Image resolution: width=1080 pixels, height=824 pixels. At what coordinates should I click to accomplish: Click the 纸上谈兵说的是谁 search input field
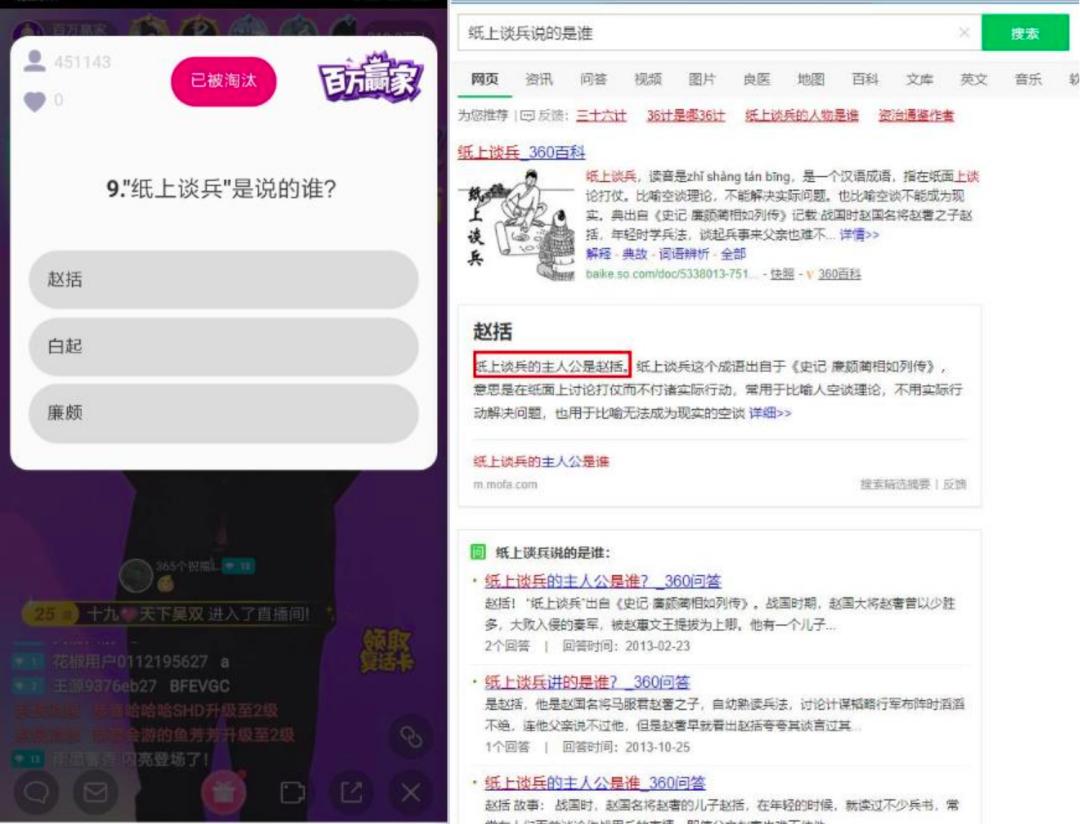[650, 32]
